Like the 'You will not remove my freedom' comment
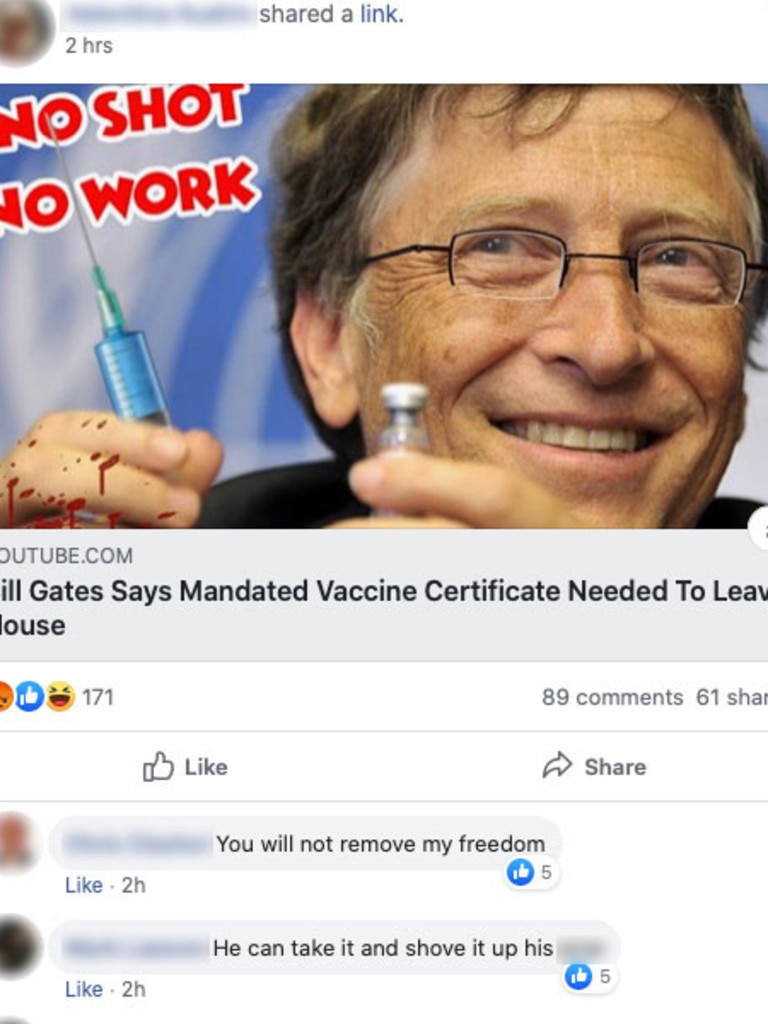The image size is (768, 1024). click(x=84, y=885)
